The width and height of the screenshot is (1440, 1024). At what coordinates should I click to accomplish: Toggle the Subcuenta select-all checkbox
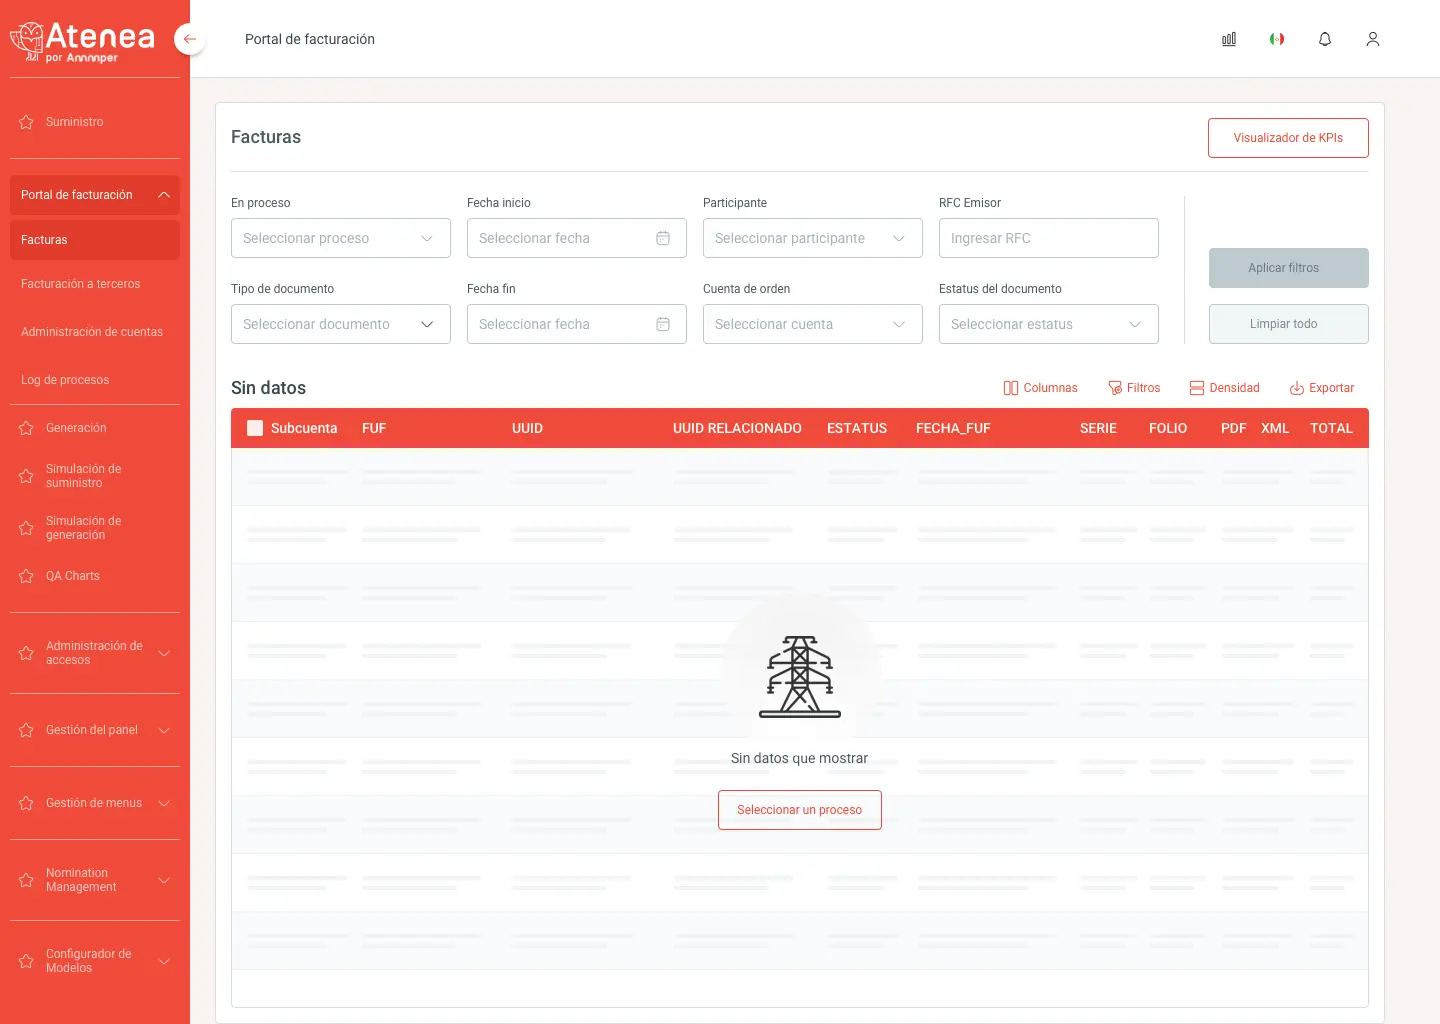click(255, 428)
